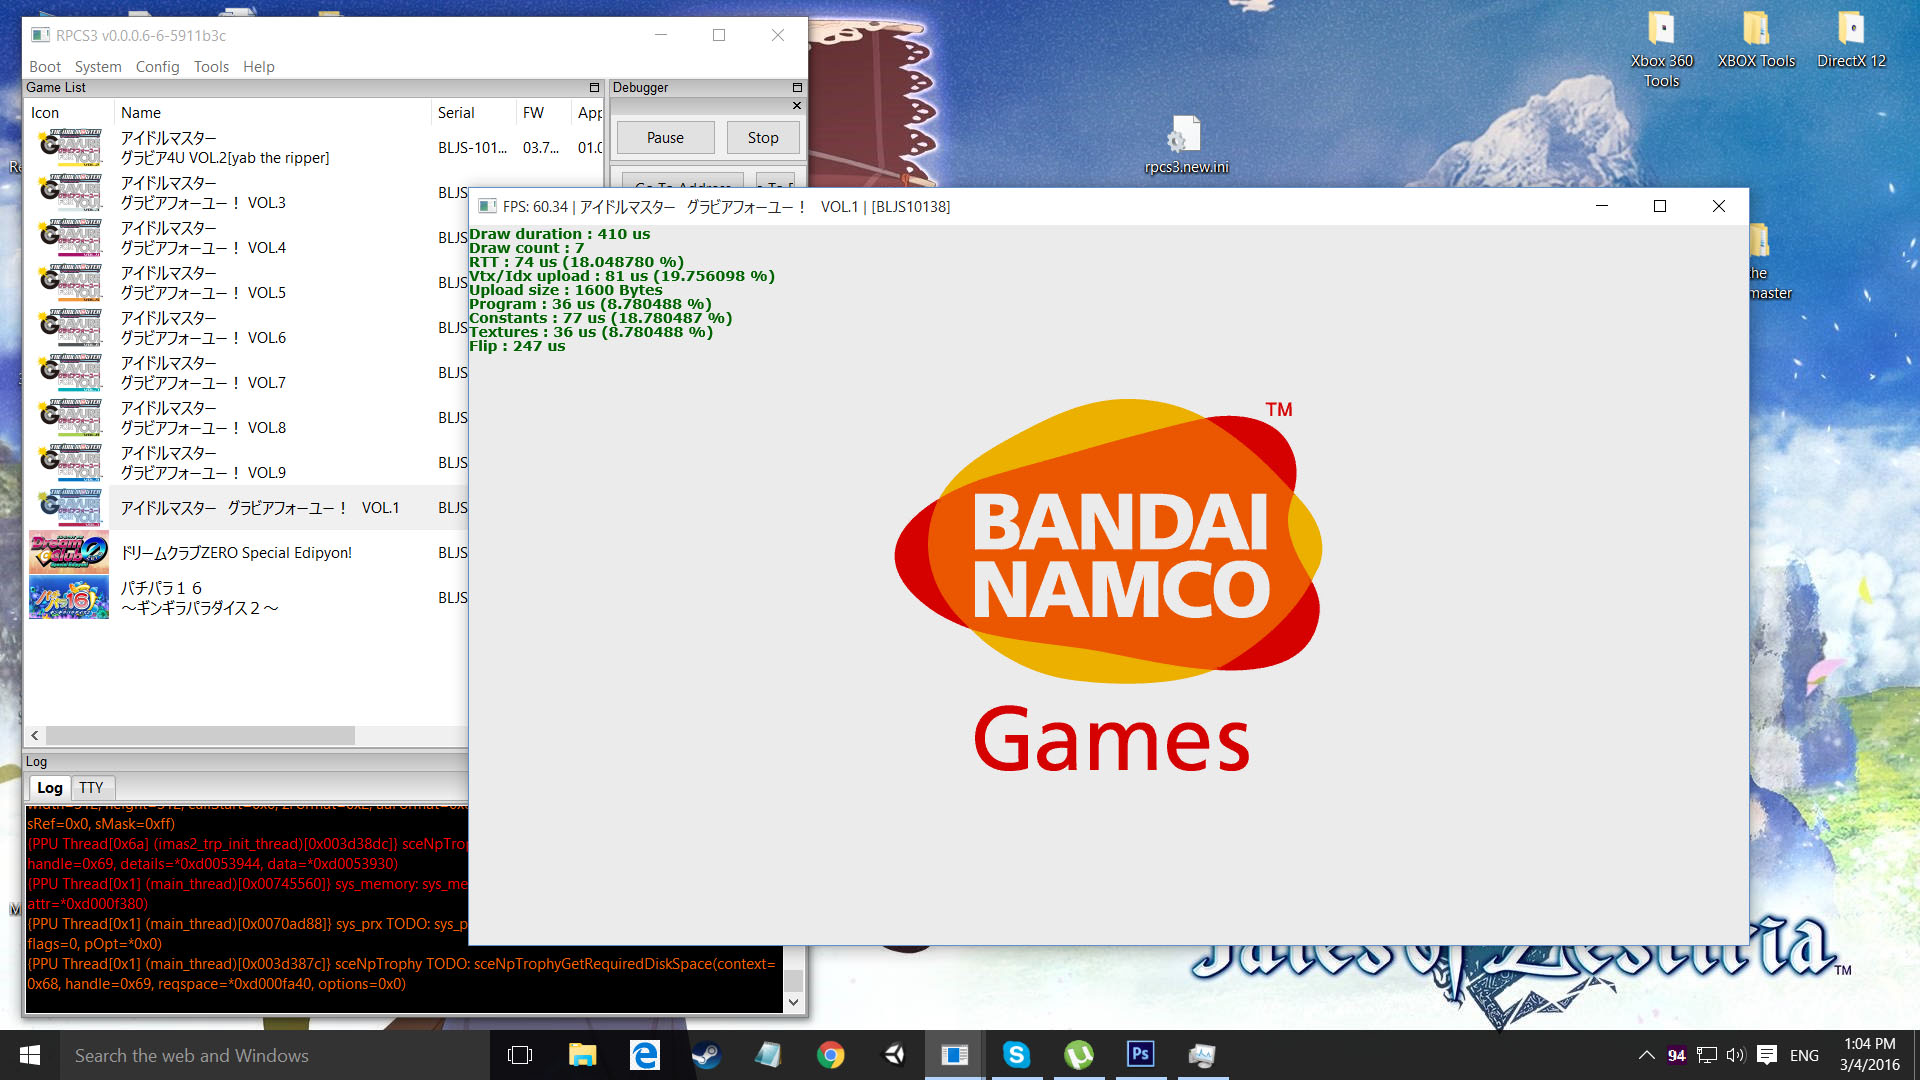Click the Dream Club ZERO game icon thumbnail
The height and width of the screenshot is (1080, 1920).
69,552
